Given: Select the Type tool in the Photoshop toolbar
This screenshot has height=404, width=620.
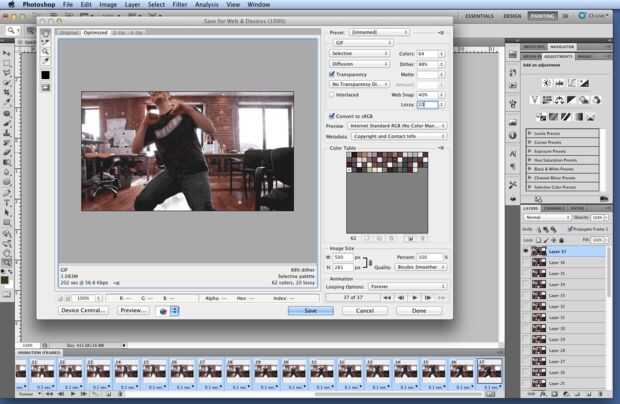Looking at the screenshot, I should [6, 203].
